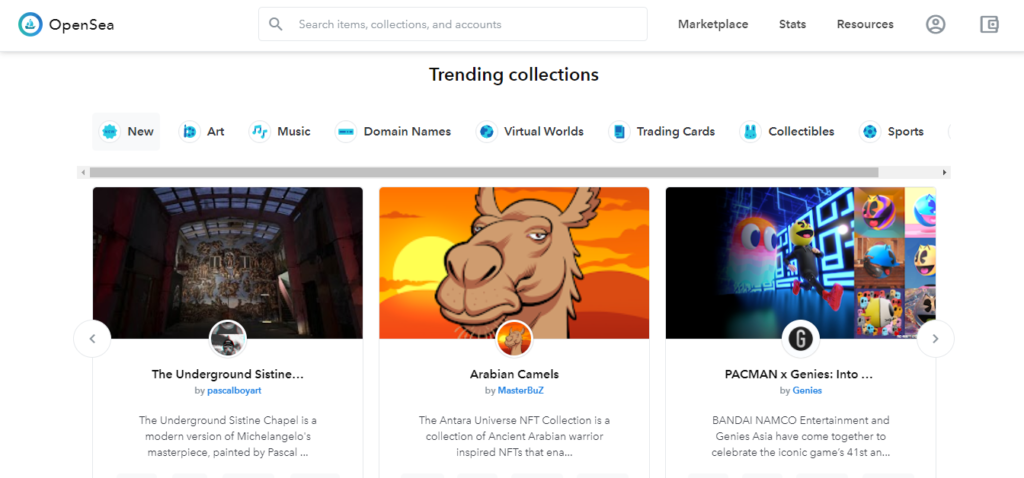Select the Collectibles bunny icon
This screenshot has width=1024, height=478.
click(750, 131)
